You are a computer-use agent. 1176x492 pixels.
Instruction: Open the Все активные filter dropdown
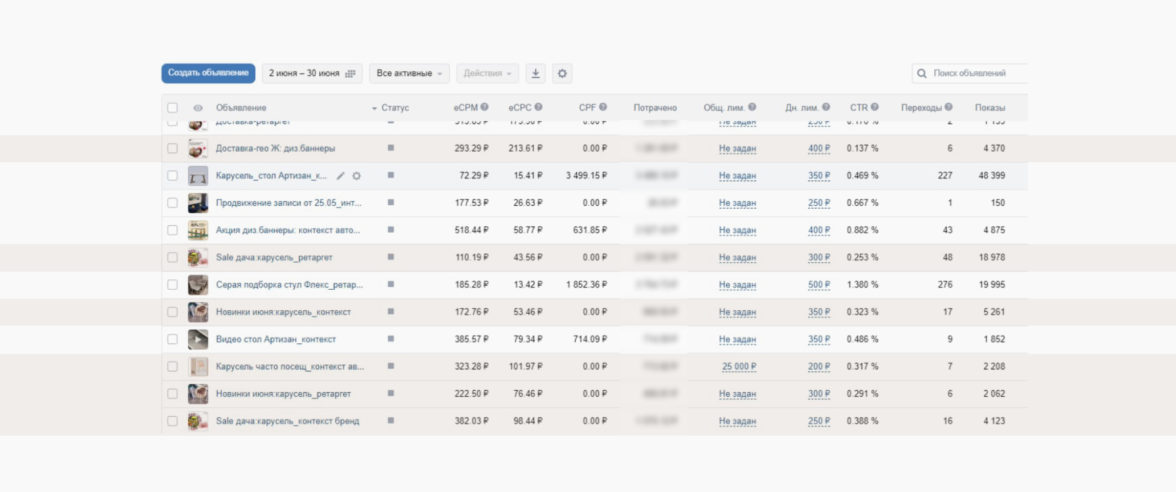409,73
